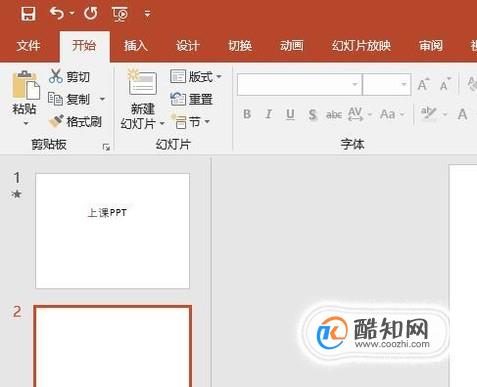Click the Undo arrow icon
This screenshot has width=477, height=387.
point(57,14)
